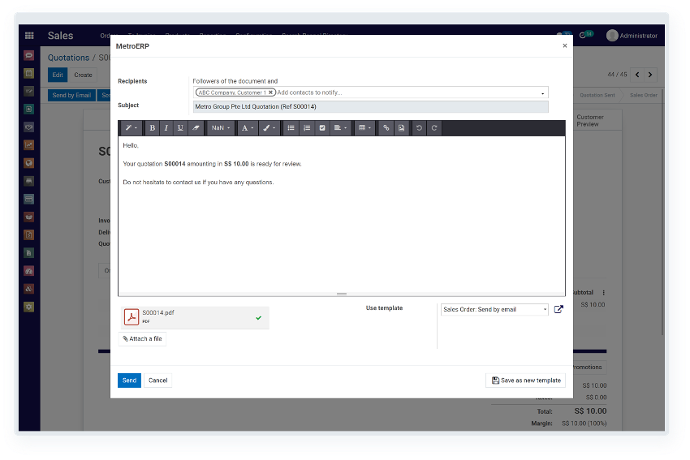Screen dimensions: 690x460
Task: Open Subtotal column options icon
Action: [x=604, y=293]
